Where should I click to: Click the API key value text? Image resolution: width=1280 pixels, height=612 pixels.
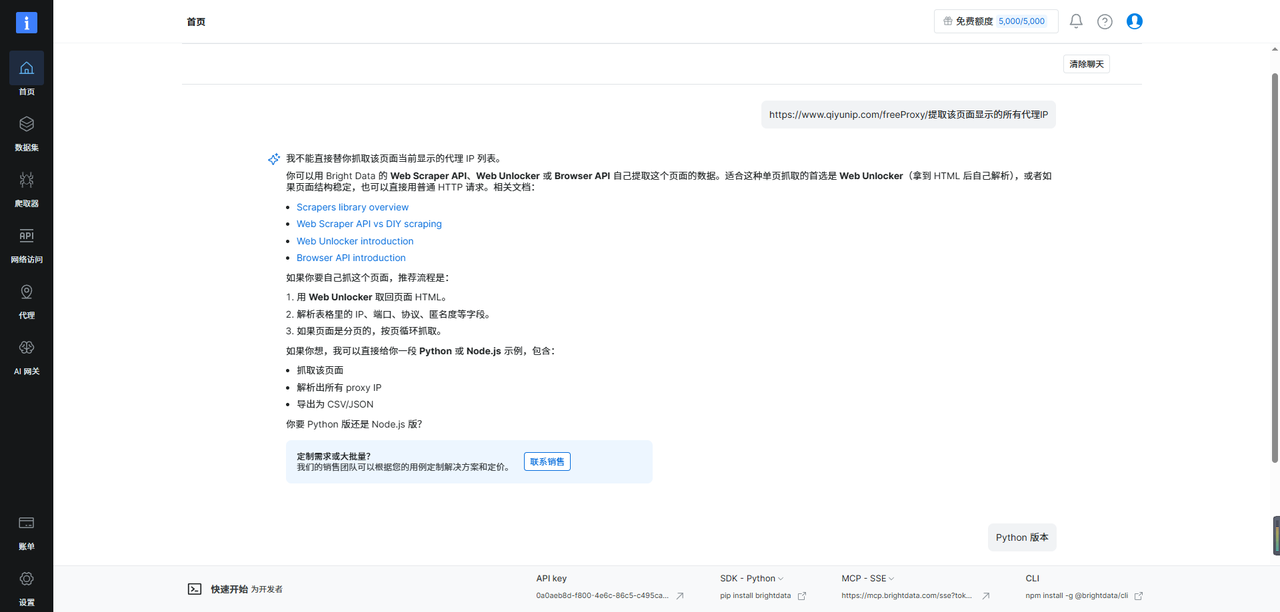click(x=602, y=596)
